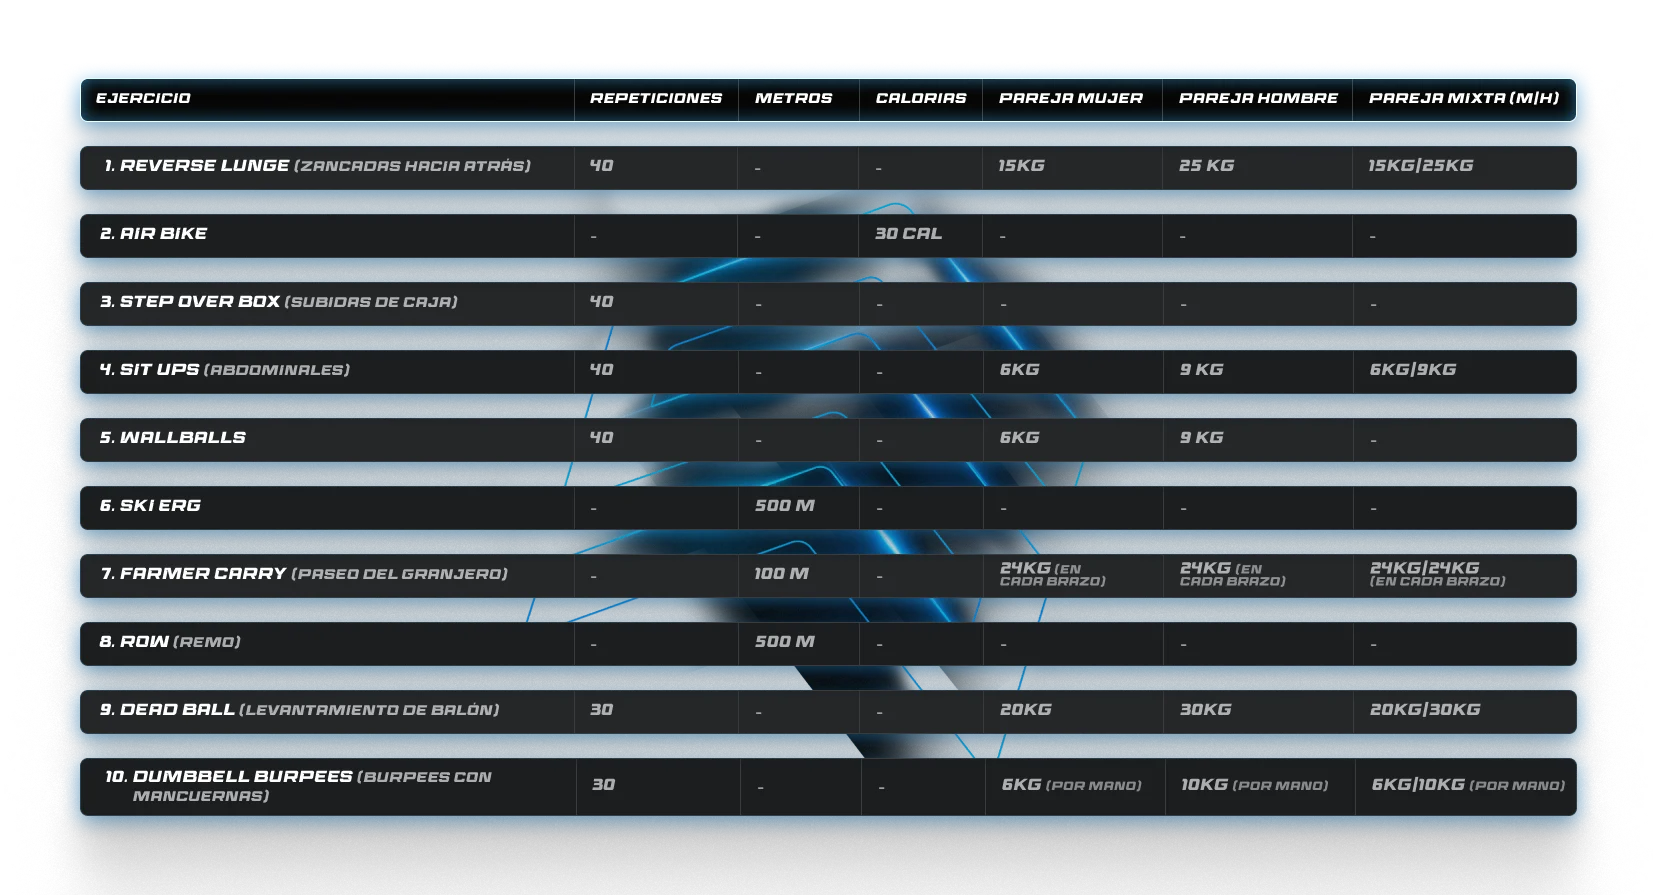Click the 40 repetitions in Step Over Box row
Screen dimensions: 1656x895
(601, 302)
